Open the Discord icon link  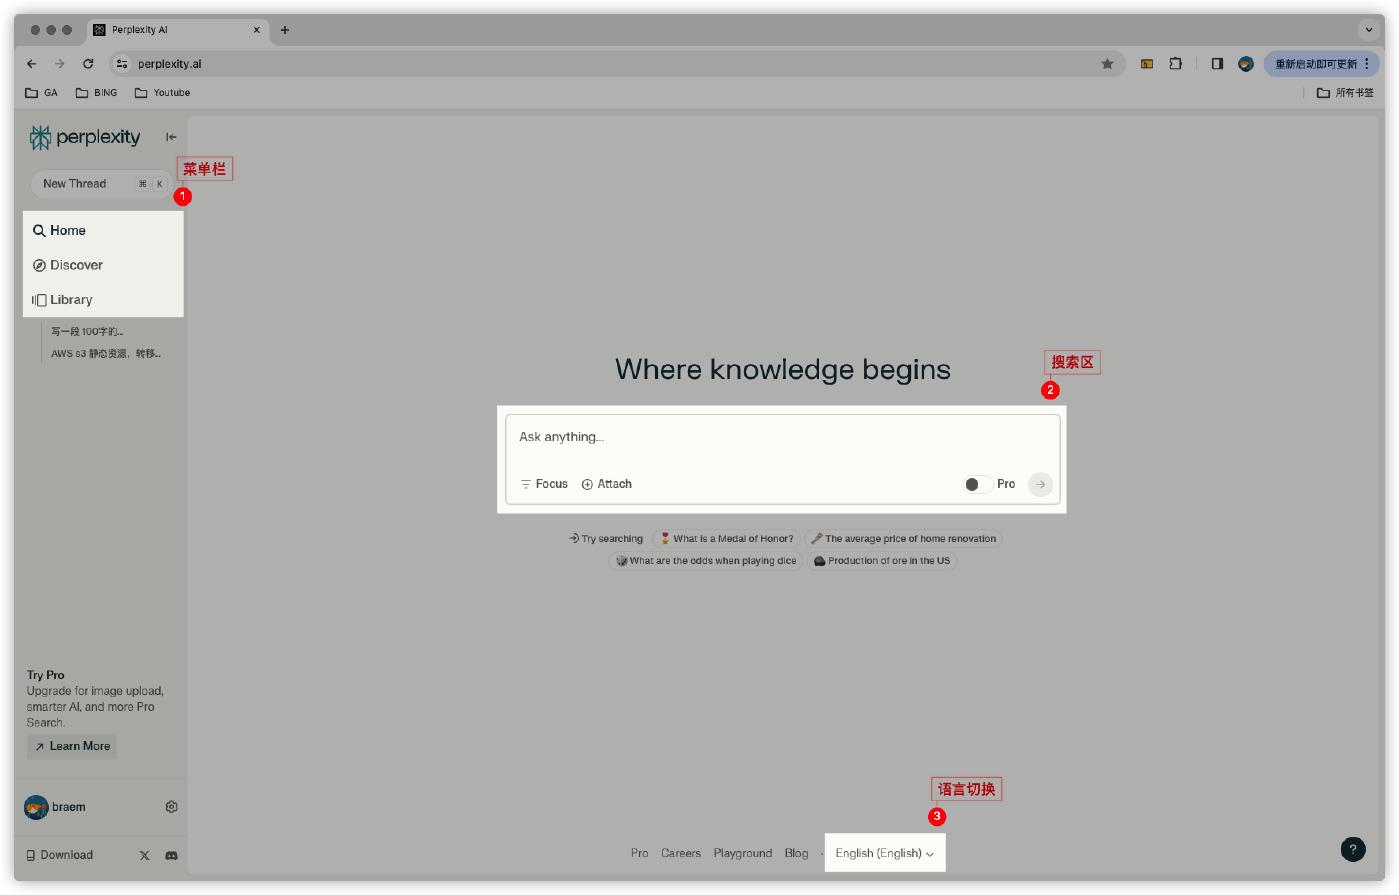click(171, 856)
